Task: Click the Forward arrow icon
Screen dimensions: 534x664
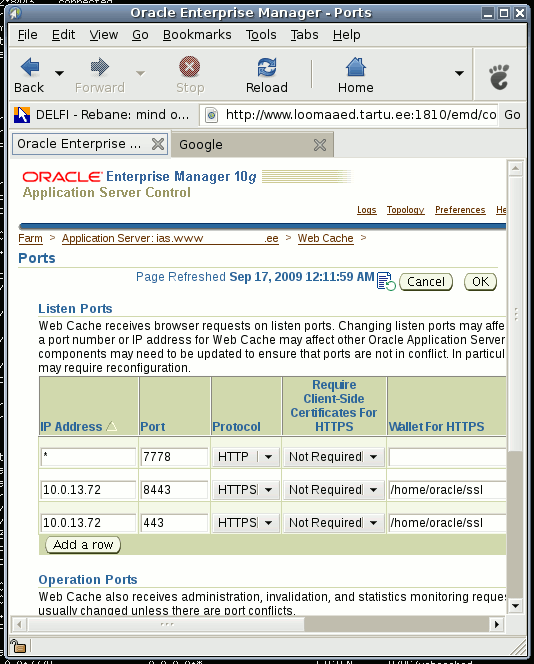Action: pyautogui.click(x=100, y=67)
